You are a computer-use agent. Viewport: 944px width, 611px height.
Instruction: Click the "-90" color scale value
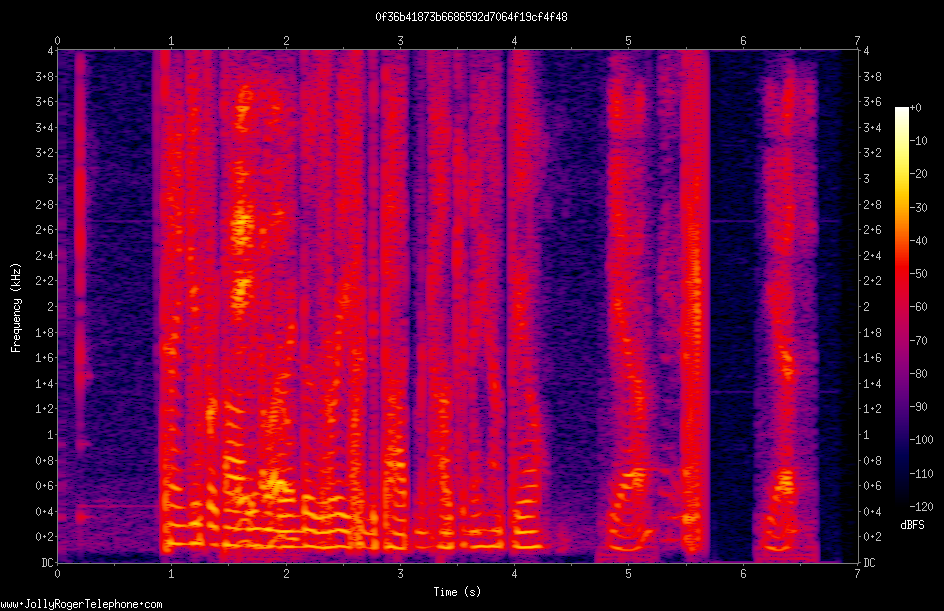pyautogui.click(x=919, y=407)
